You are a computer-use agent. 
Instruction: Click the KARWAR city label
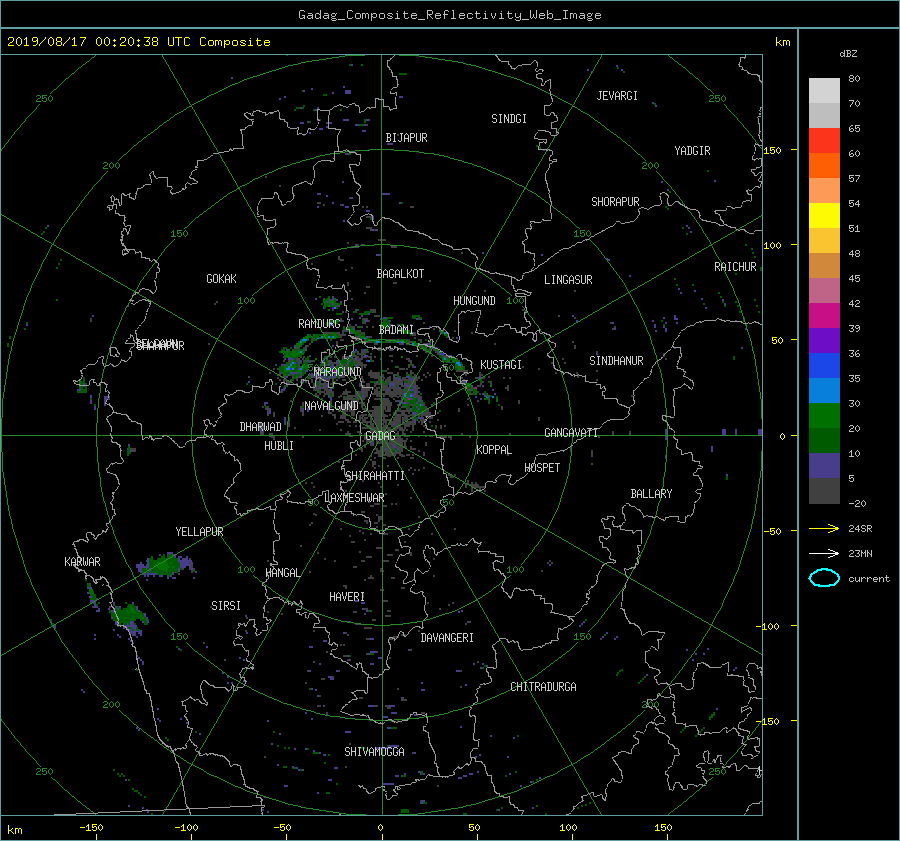pyautogui.click(x=82, y=562)
